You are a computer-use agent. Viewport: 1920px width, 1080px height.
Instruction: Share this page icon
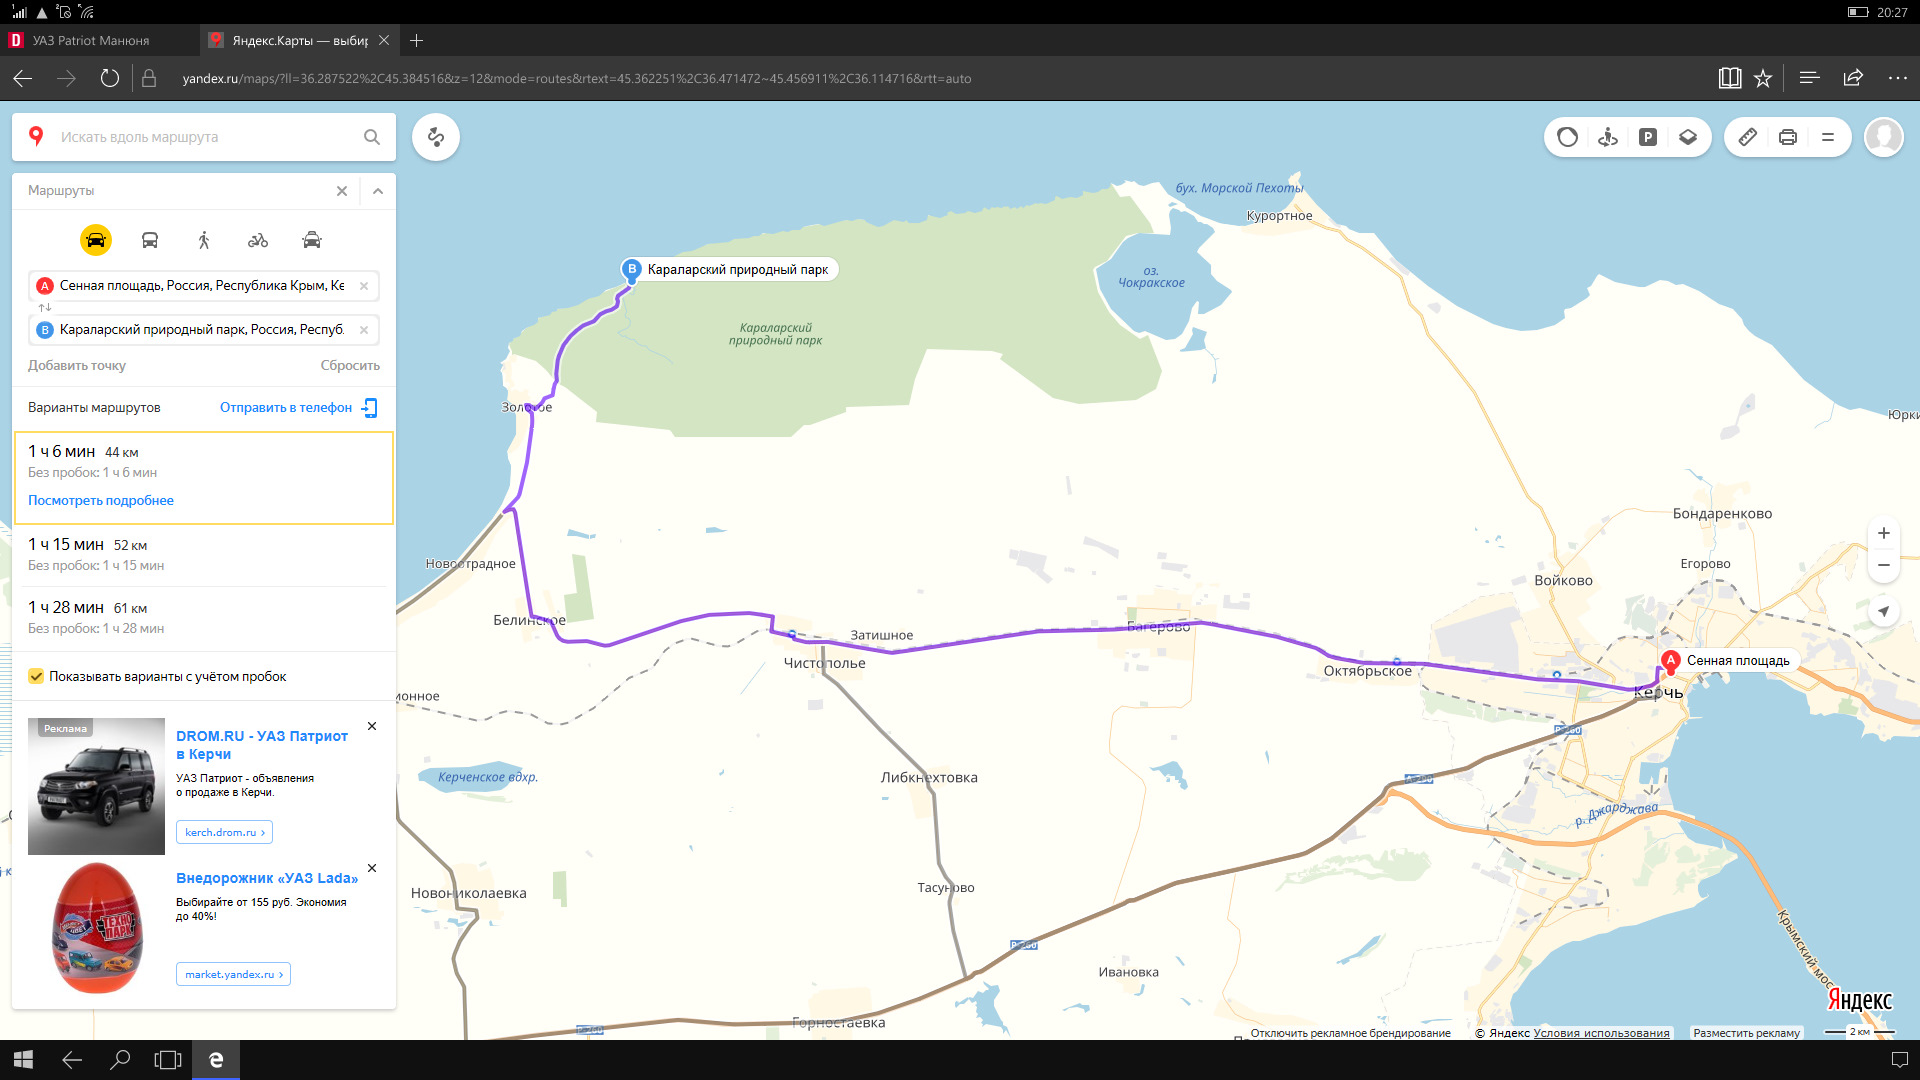click(x=1853, y=78)
